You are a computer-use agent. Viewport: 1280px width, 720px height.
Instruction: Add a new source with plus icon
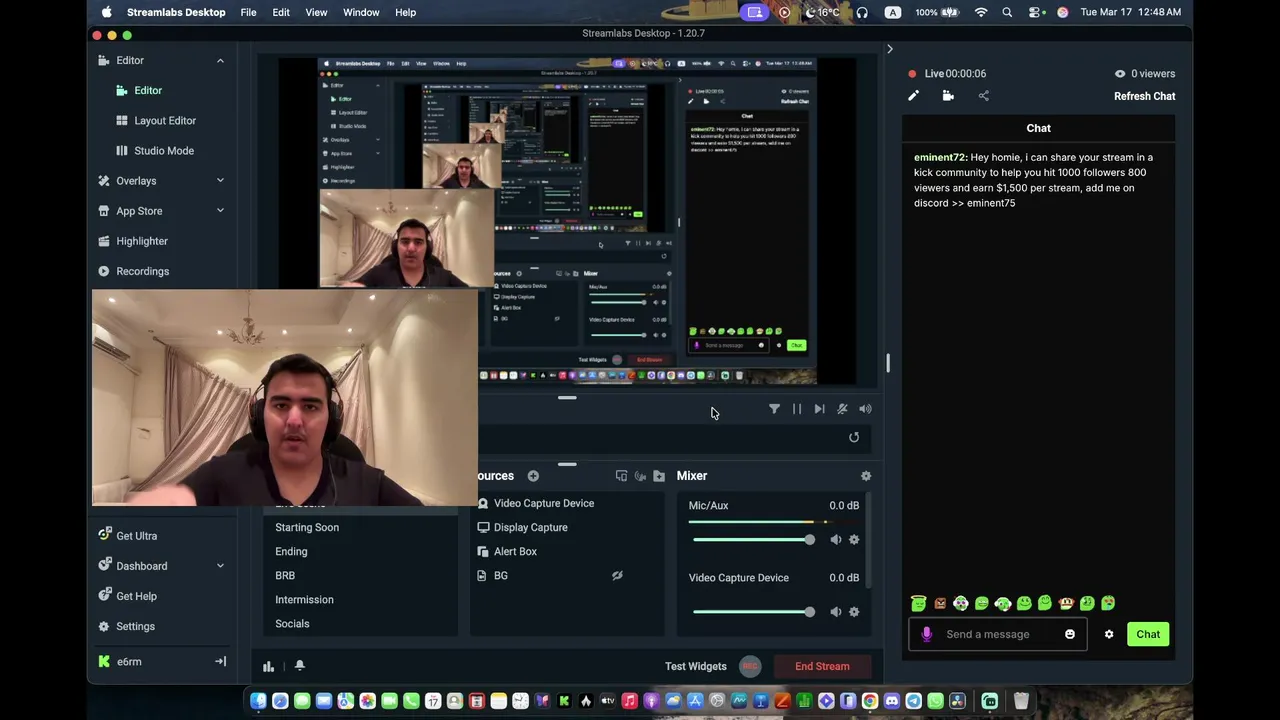(533, 476)
